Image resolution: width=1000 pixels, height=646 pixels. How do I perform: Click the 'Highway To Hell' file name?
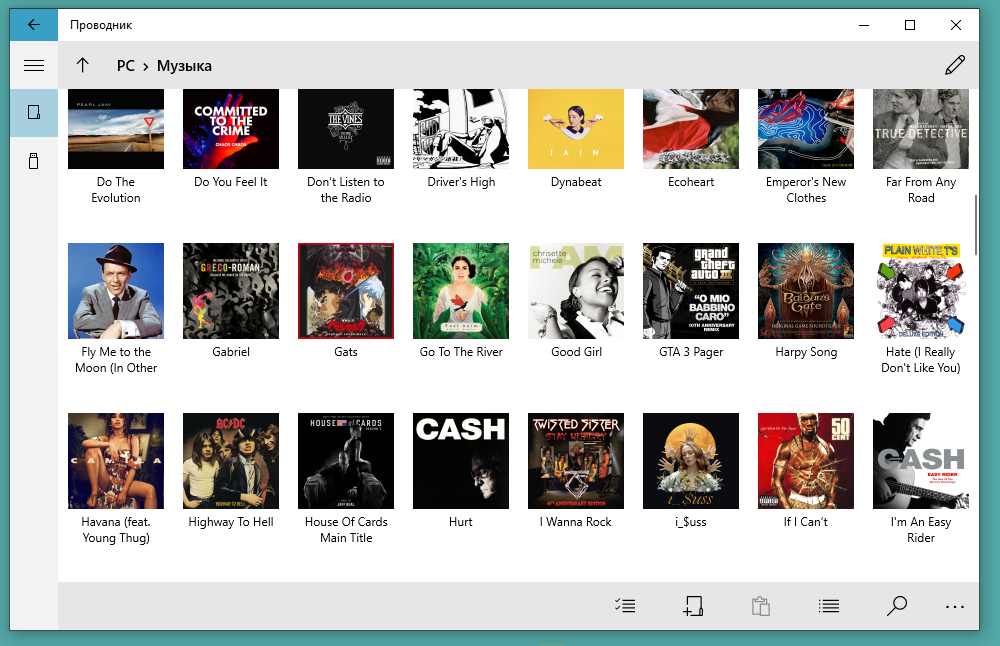point(231,522)
